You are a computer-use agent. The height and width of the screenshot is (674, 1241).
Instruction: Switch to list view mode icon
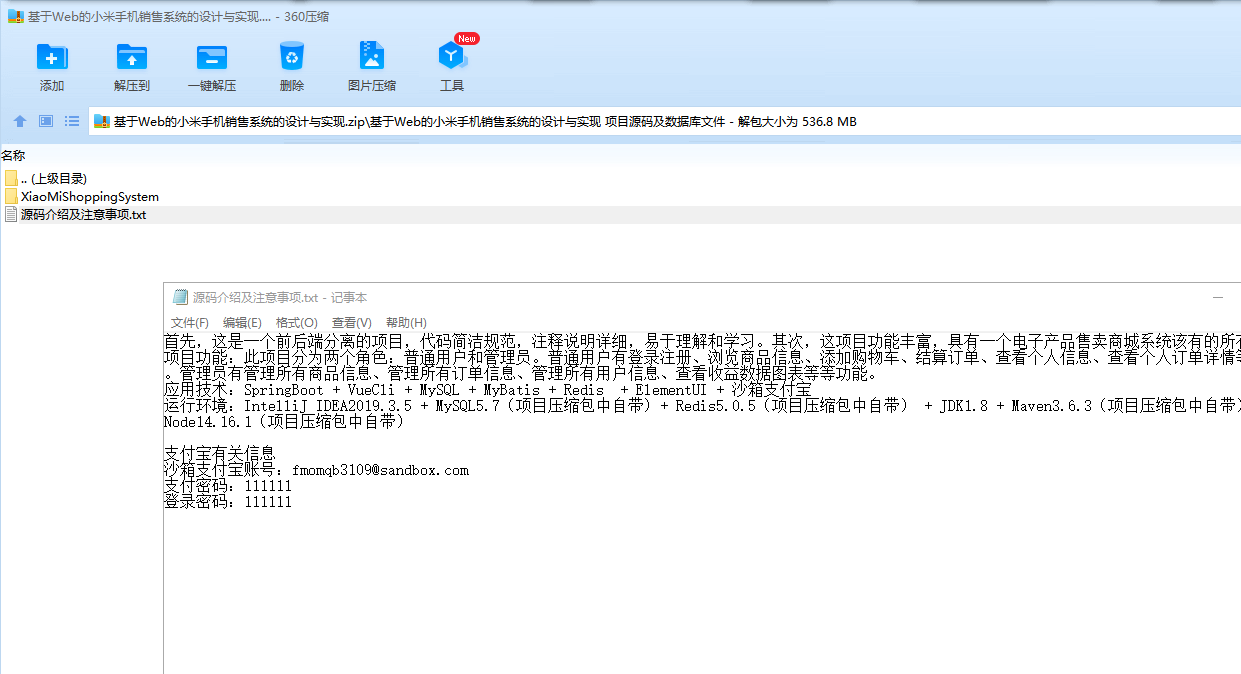pos(72,121)
